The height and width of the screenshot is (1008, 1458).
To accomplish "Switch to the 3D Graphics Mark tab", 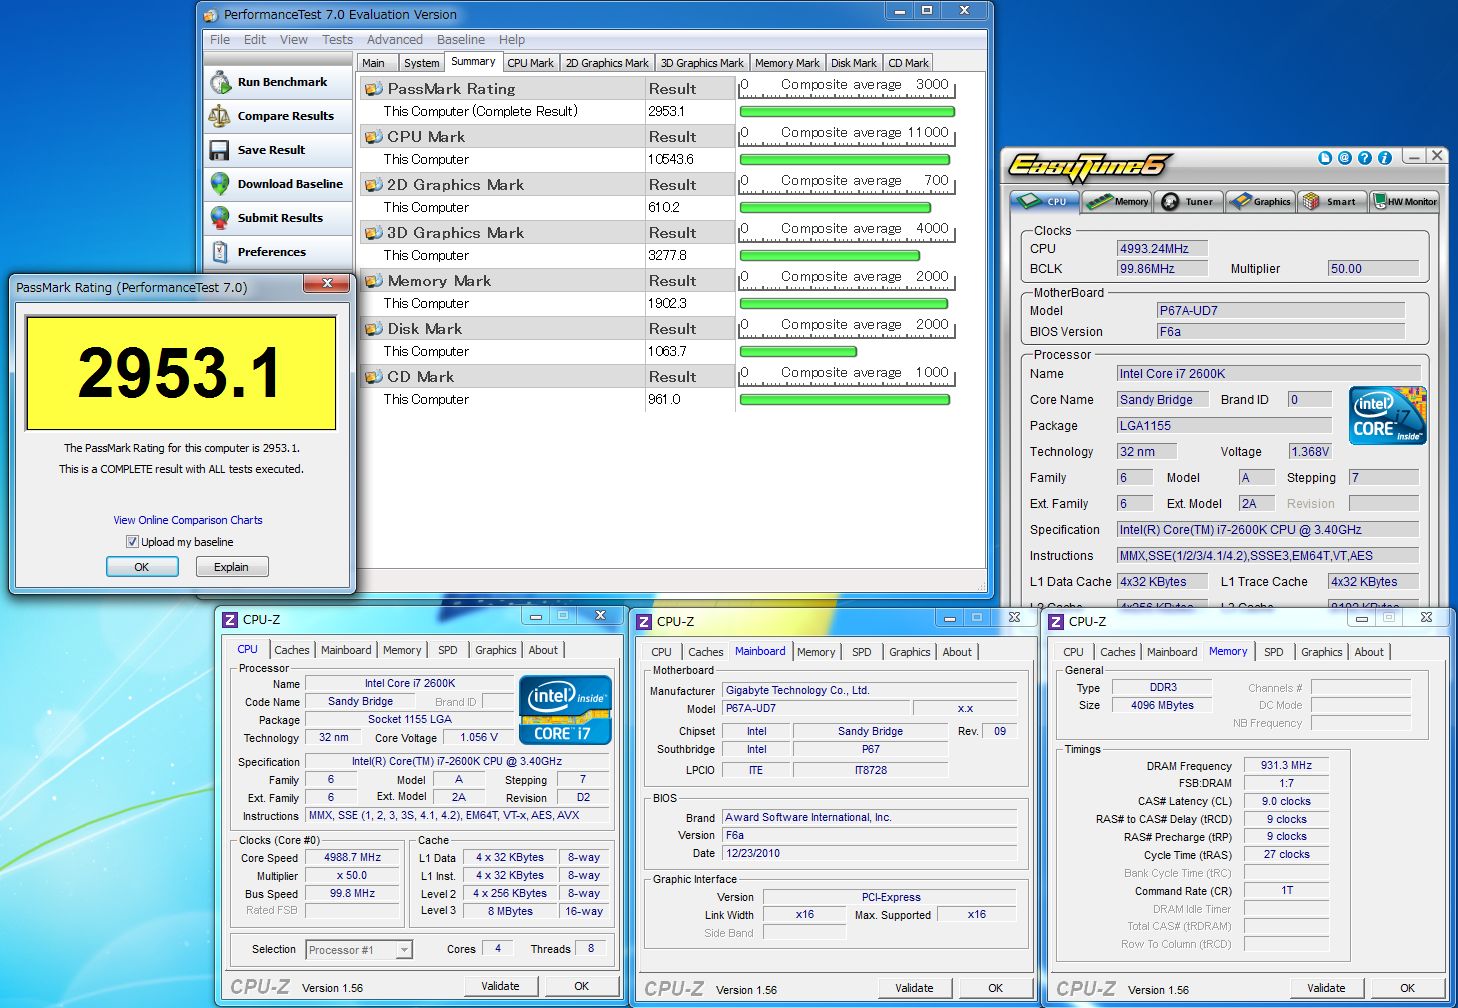I will tap(702, 63).
